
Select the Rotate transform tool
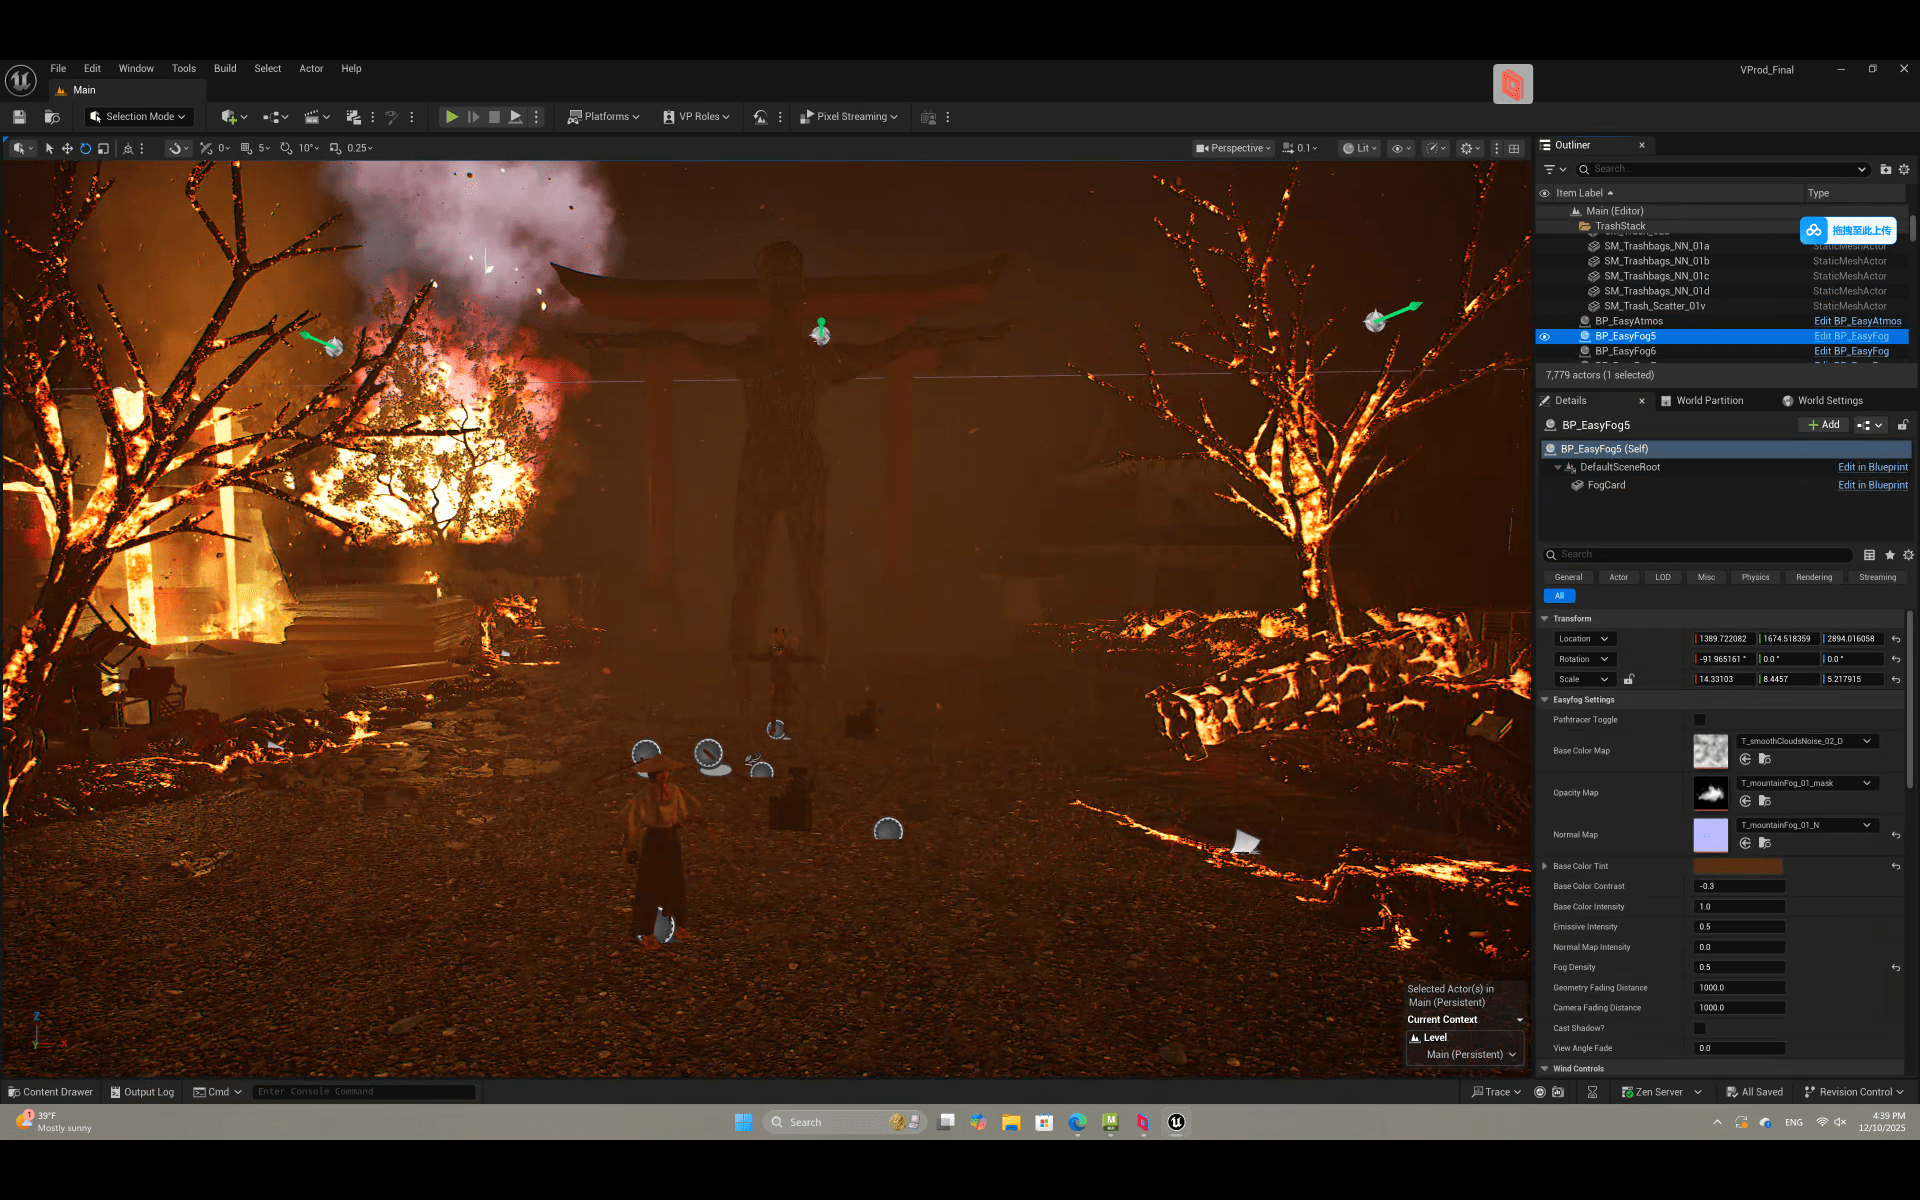pos(85,148)
